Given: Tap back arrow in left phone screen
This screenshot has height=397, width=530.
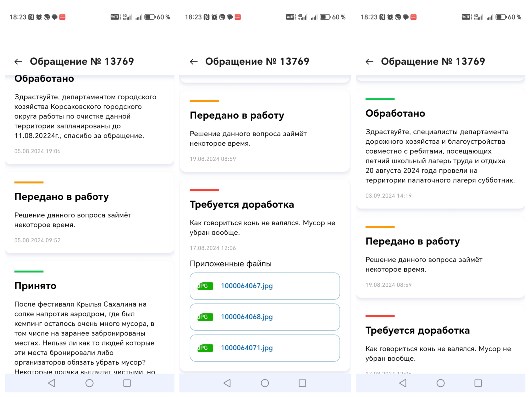Looking at the screenshot, I should (x=18, y=61).
